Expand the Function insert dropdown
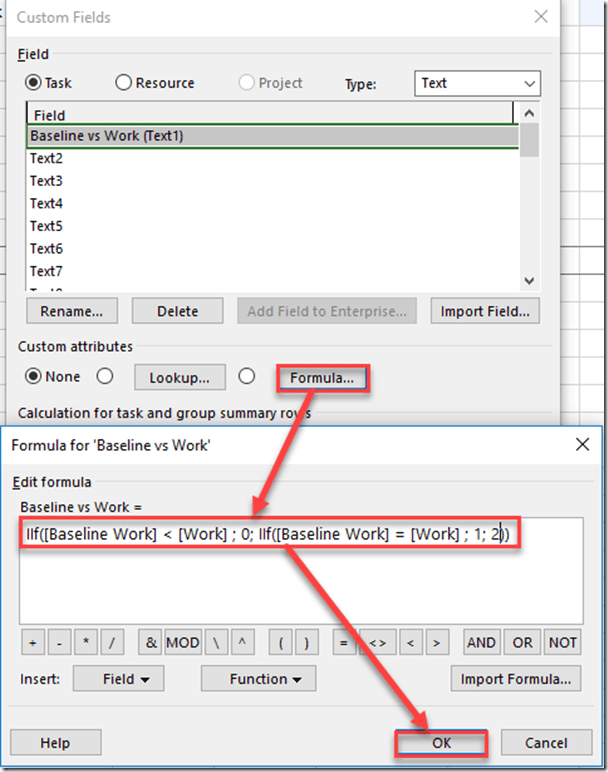 258,679
